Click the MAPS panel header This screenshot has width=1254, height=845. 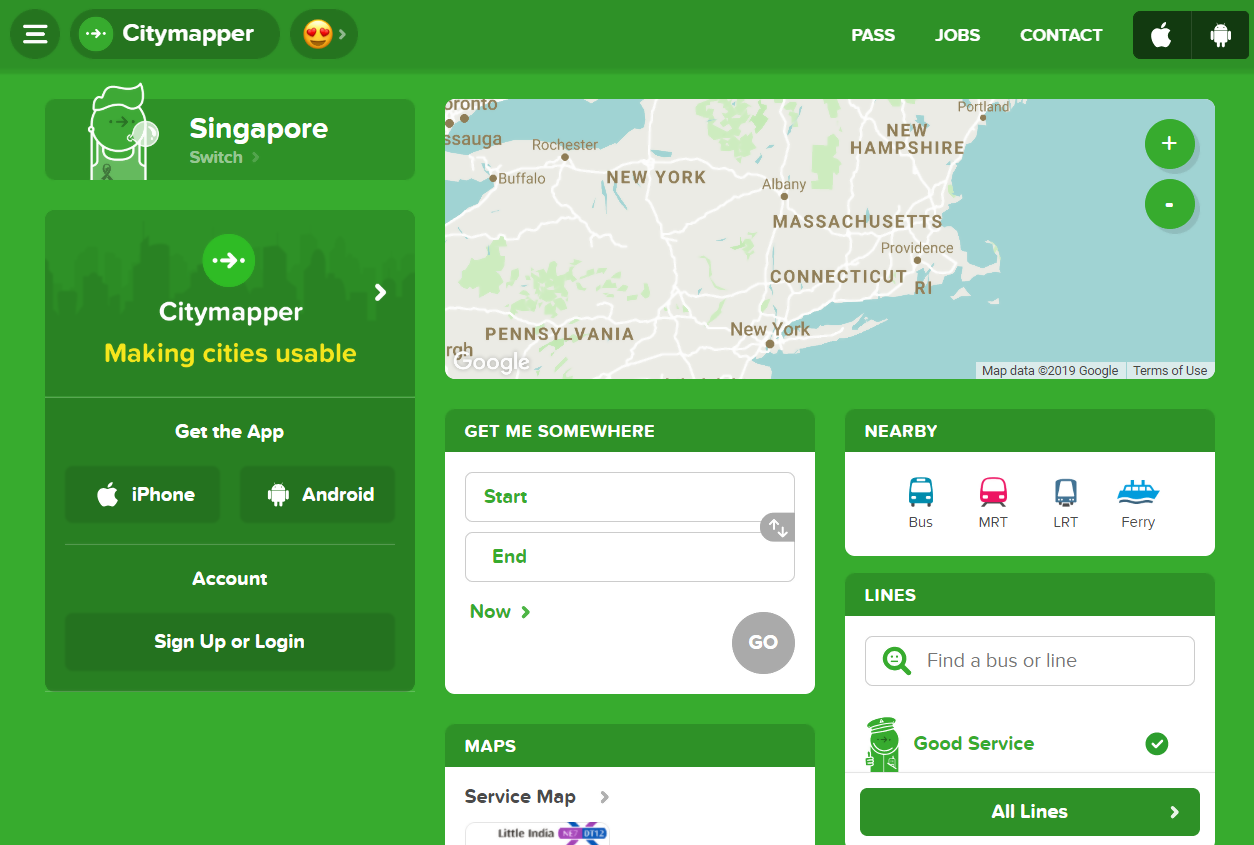[x=630, y=746]
